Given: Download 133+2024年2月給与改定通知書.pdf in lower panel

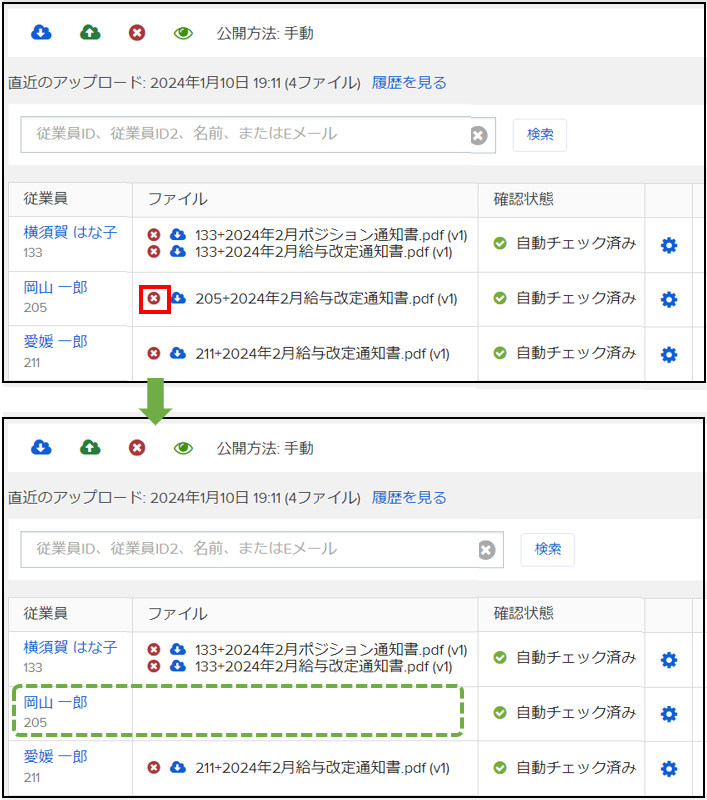Looking at the screenshot, I should [x=178, y=666].
